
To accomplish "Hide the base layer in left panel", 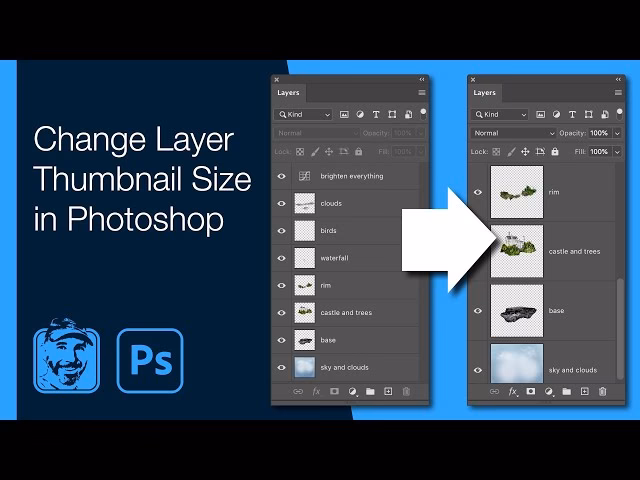I will click(282, 340).
